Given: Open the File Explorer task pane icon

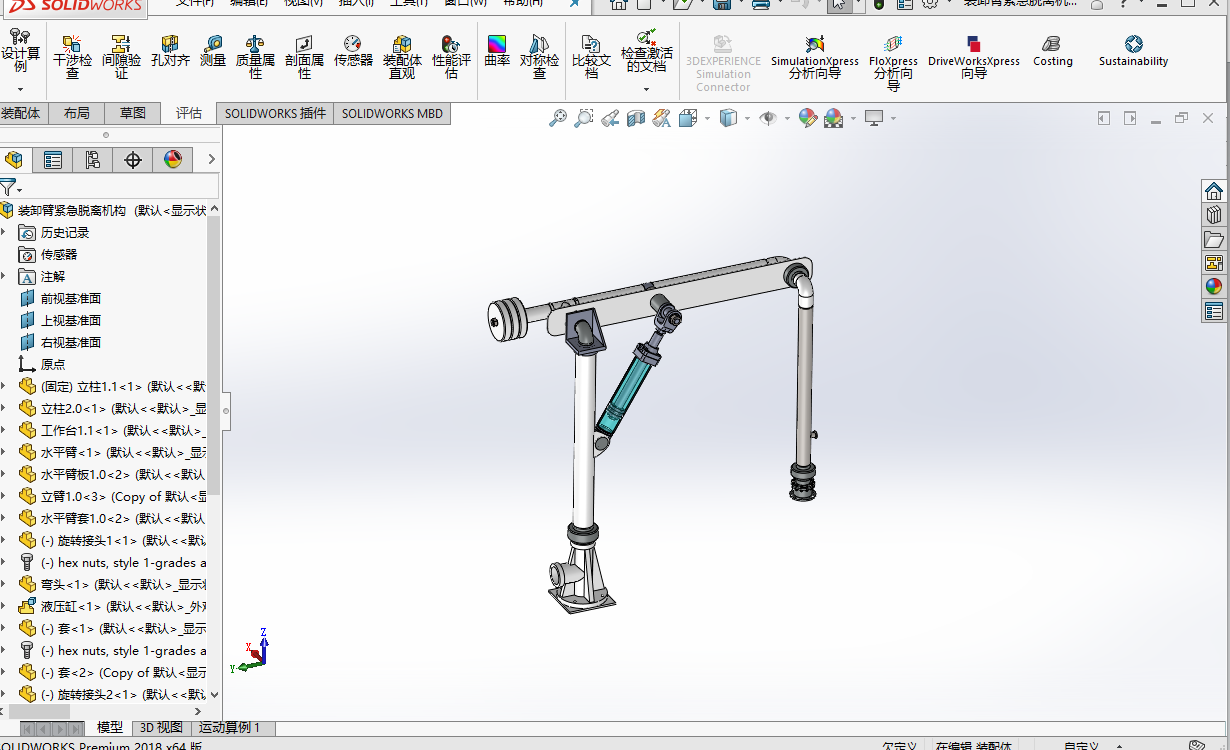Looking at the screenshot, I should pyautogui.click(x=1214, y=238).
